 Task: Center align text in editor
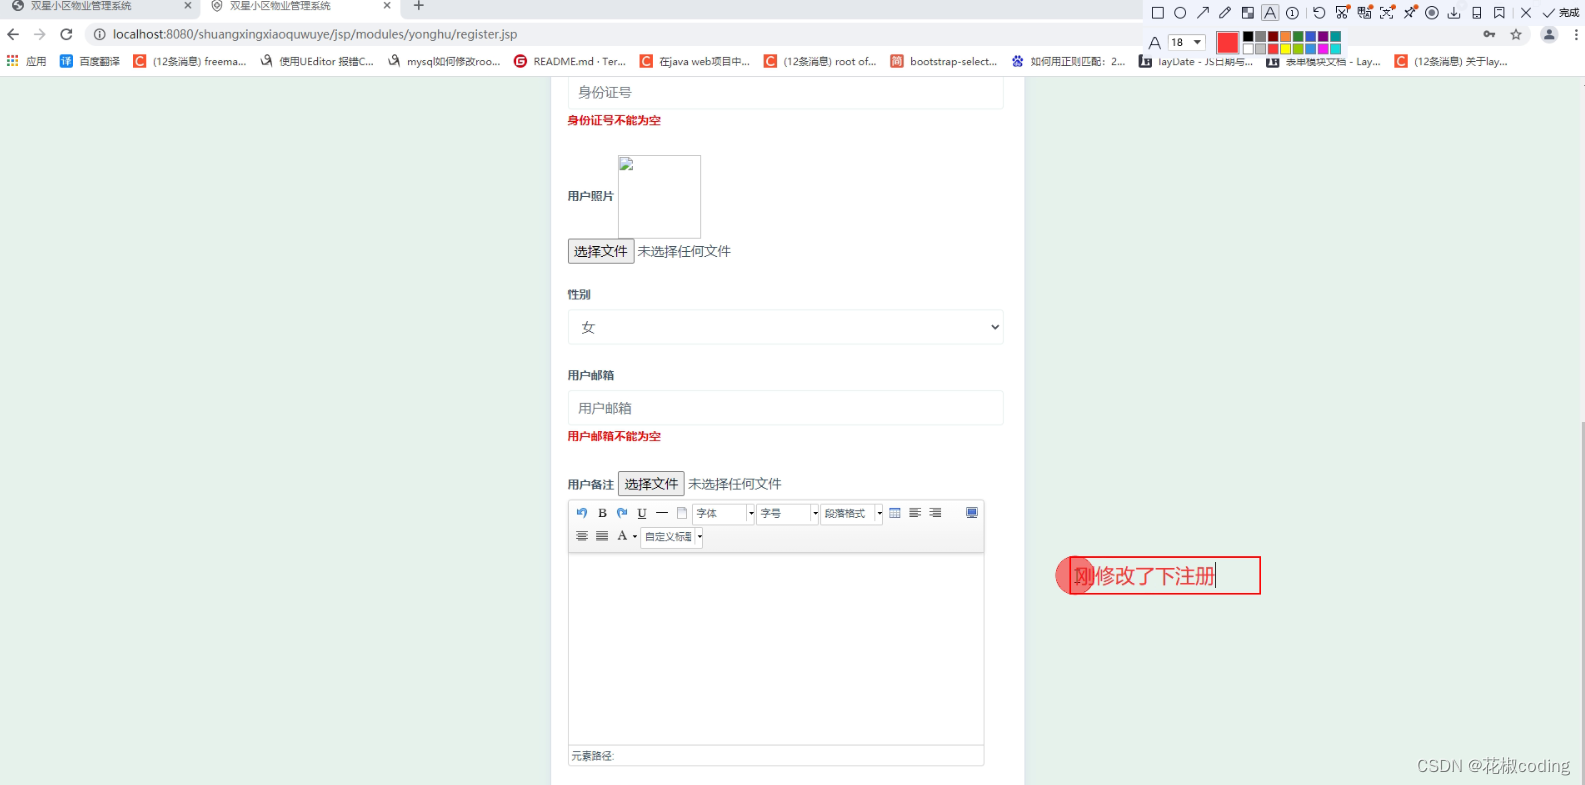pyautogui.click(x=582, y=537)
